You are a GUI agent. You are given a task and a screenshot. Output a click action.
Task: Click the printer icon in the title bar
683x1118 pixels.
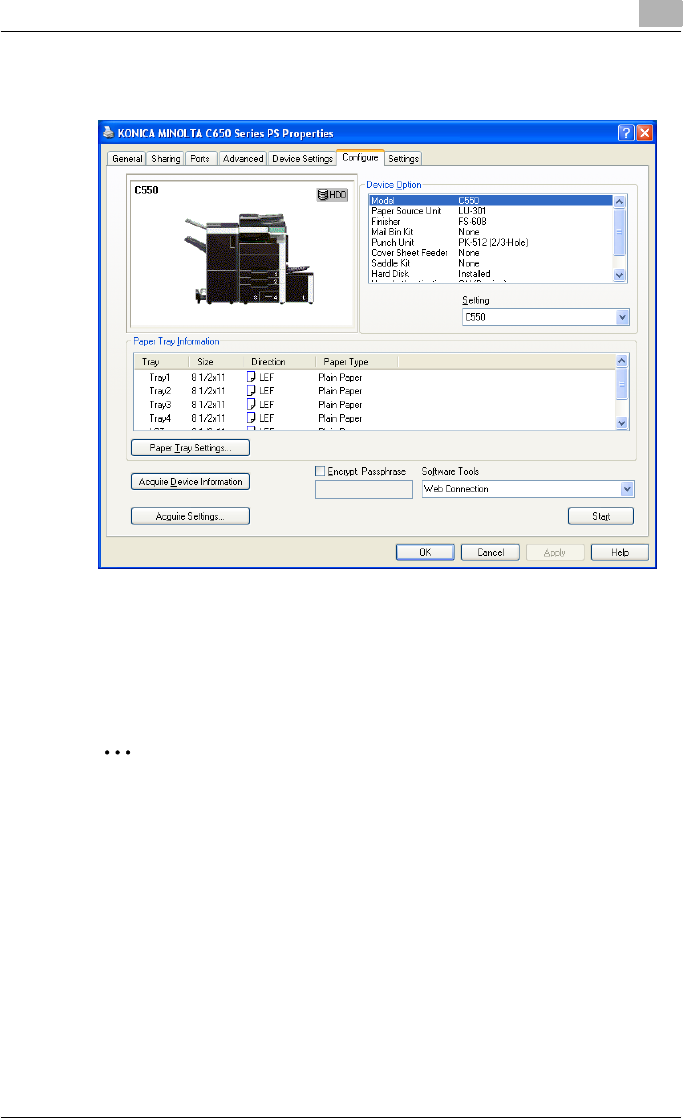click(108, 133)
